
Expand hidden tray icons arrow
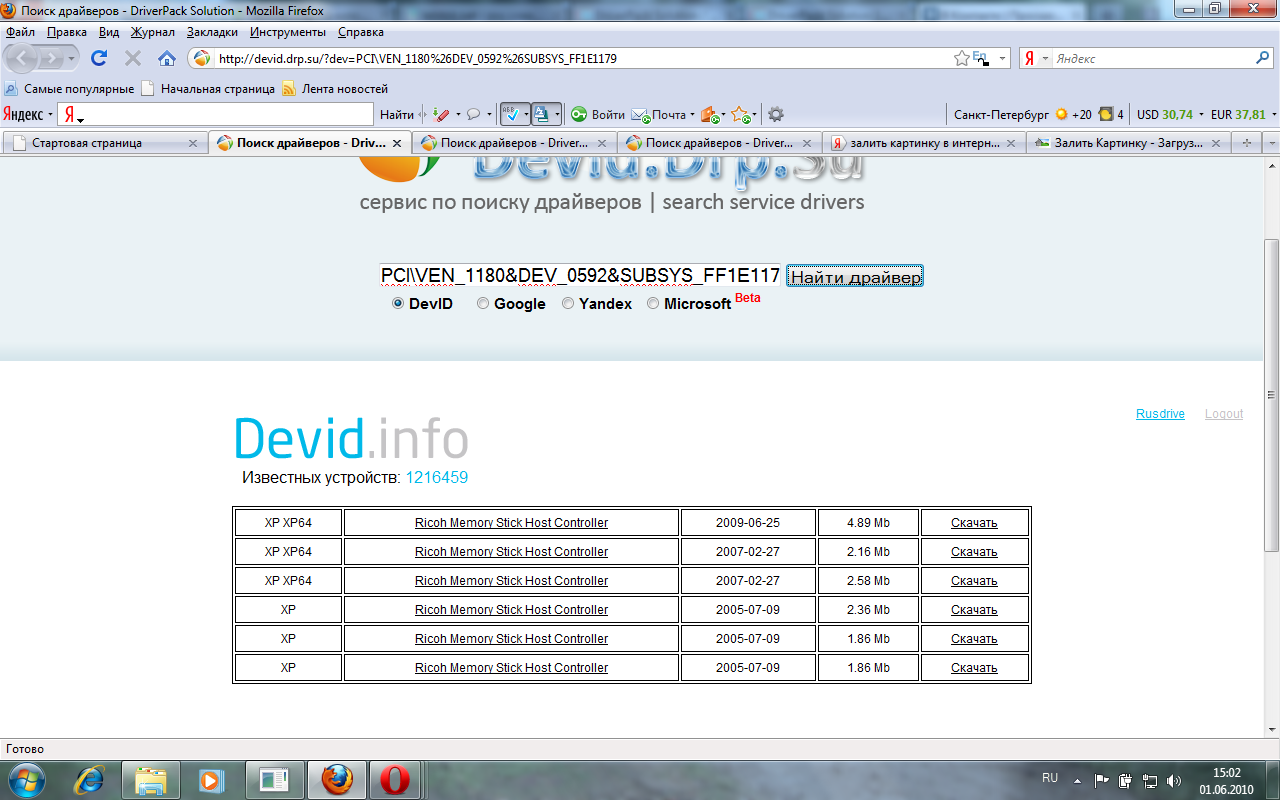1077,780
